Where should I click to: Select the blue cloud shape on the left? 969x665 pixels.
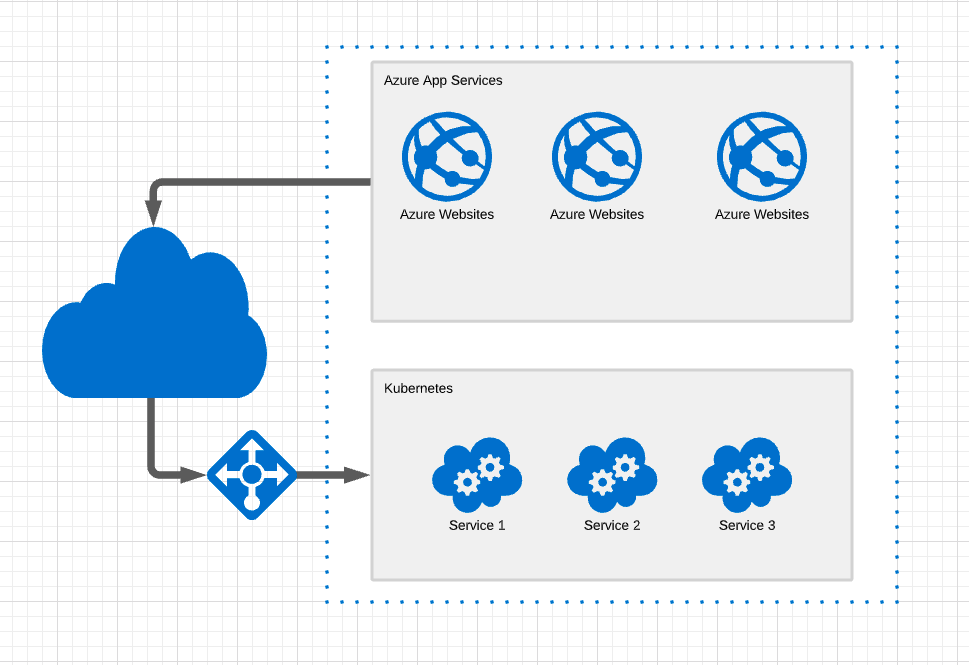pyautogui.click(x=155, y=320)
